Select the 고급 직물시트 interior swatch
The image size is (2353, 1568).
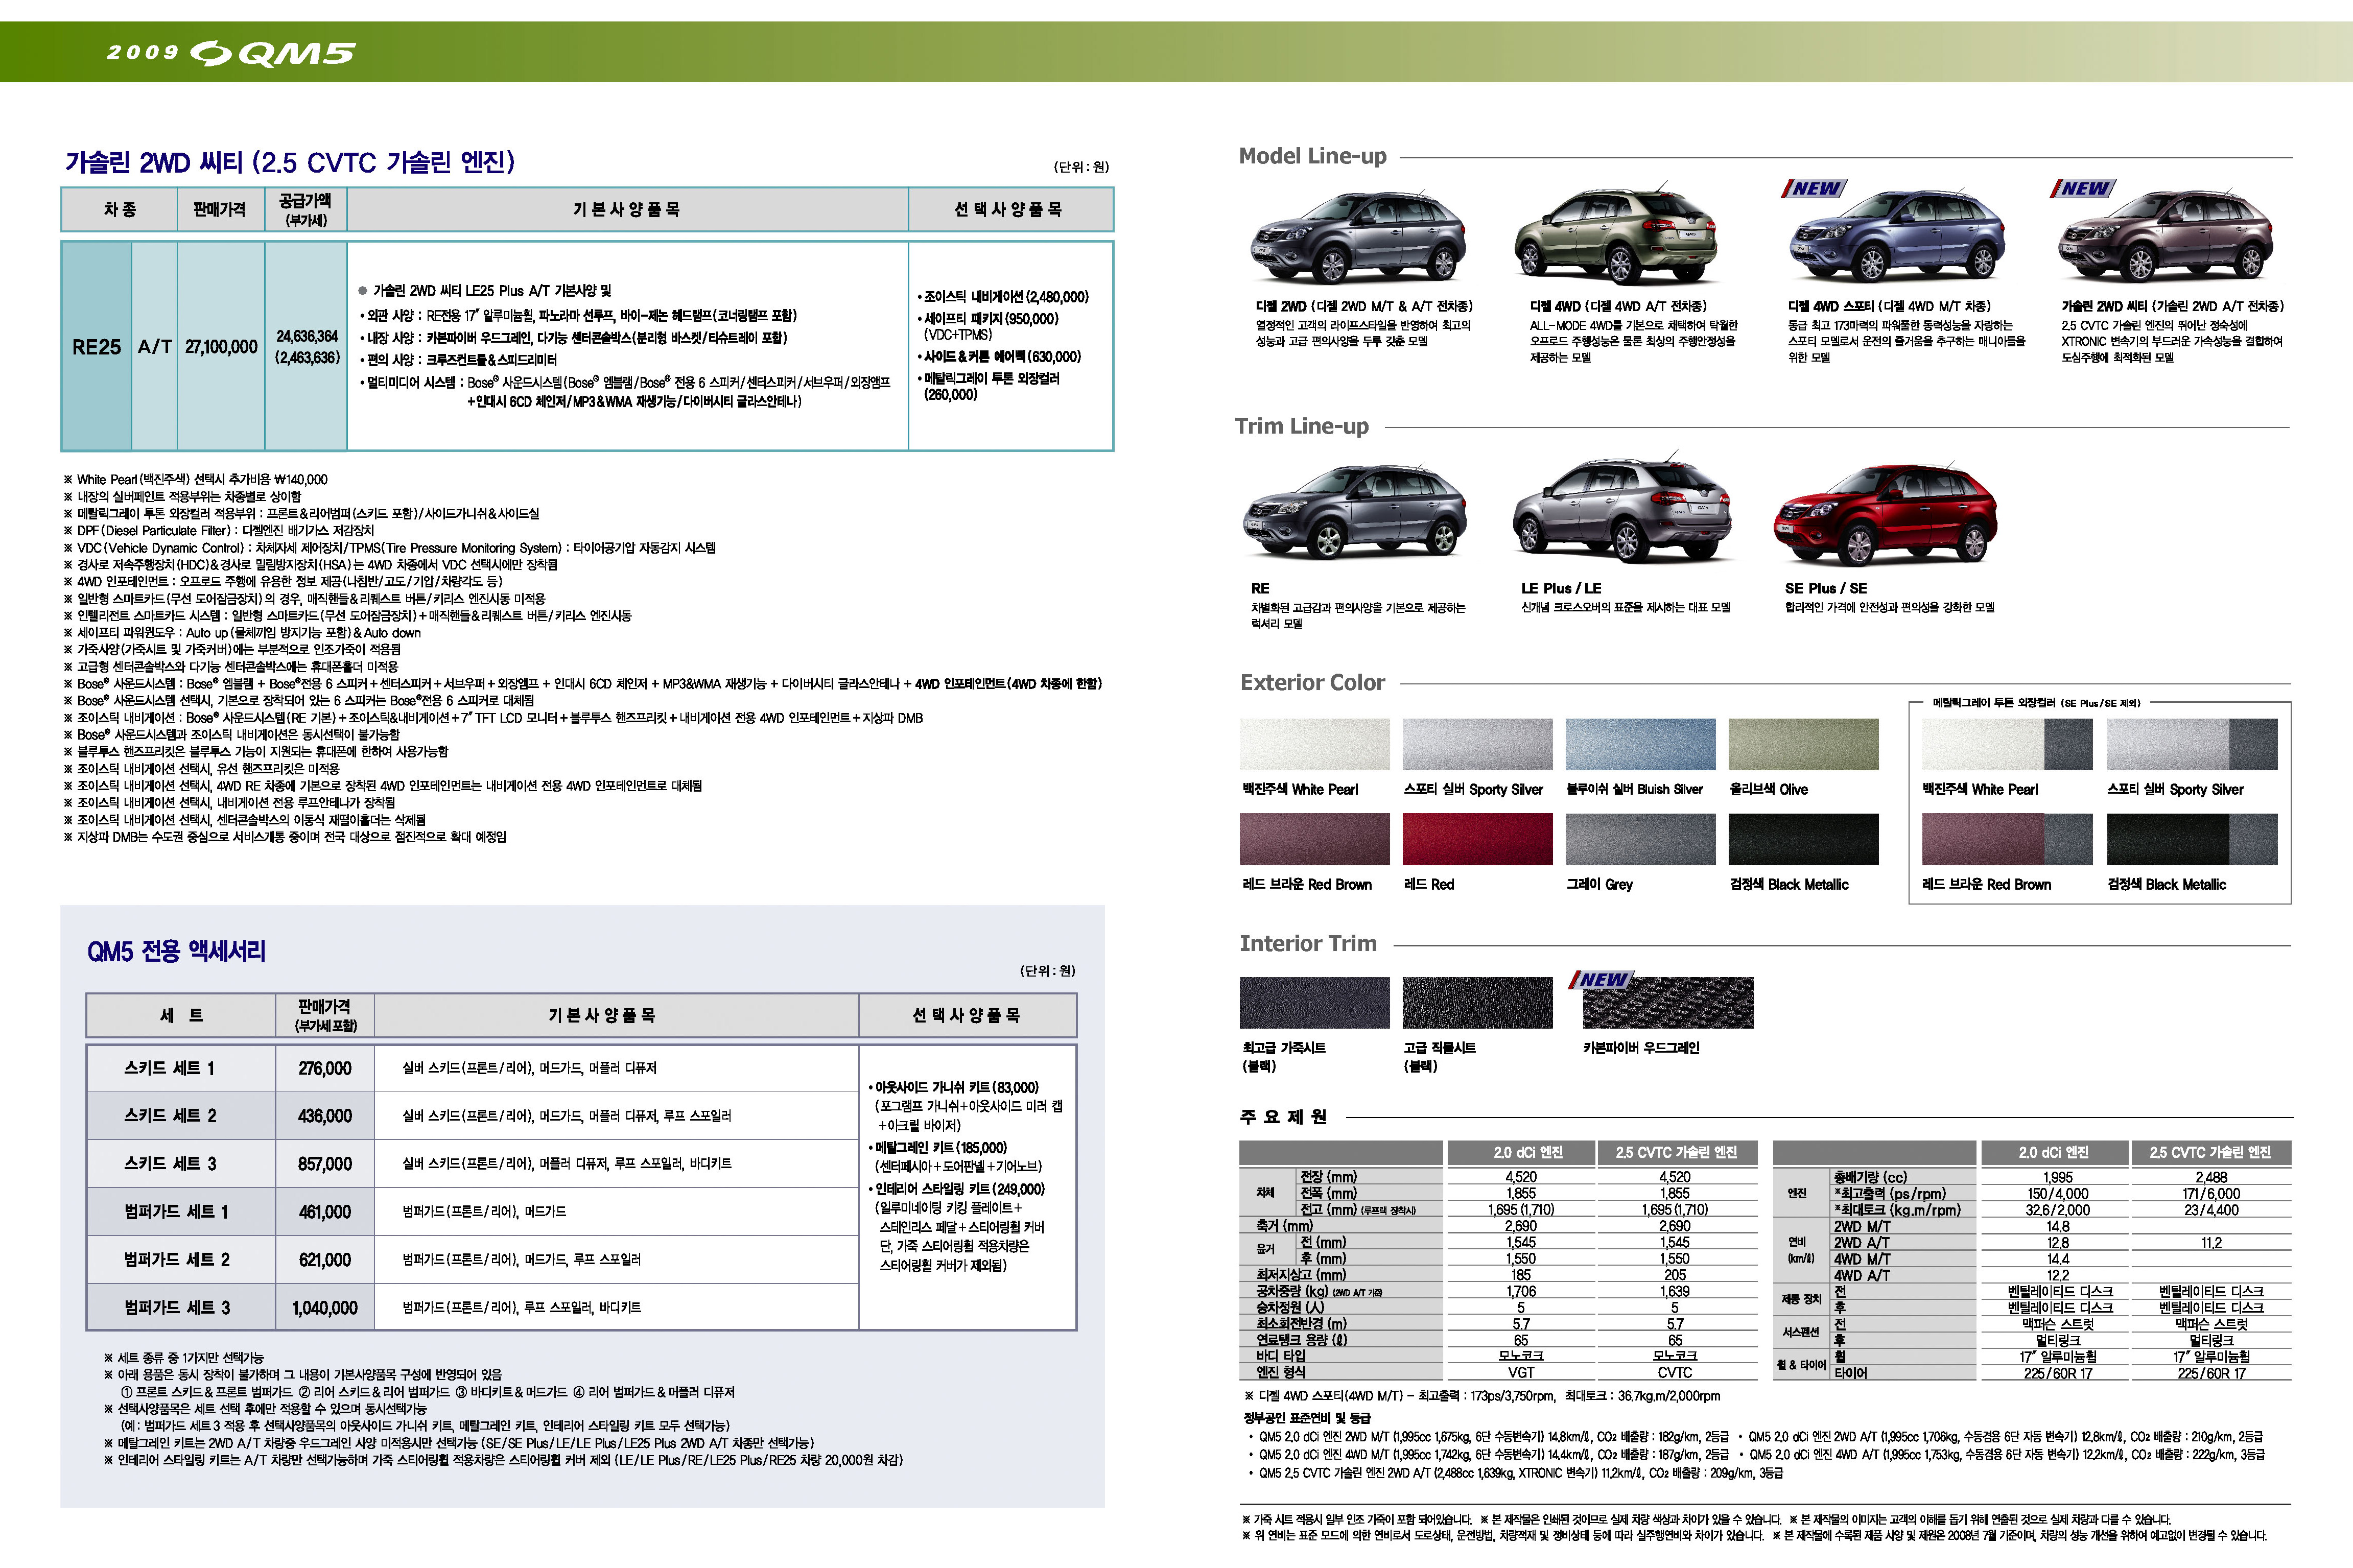coord(1477,1003)
